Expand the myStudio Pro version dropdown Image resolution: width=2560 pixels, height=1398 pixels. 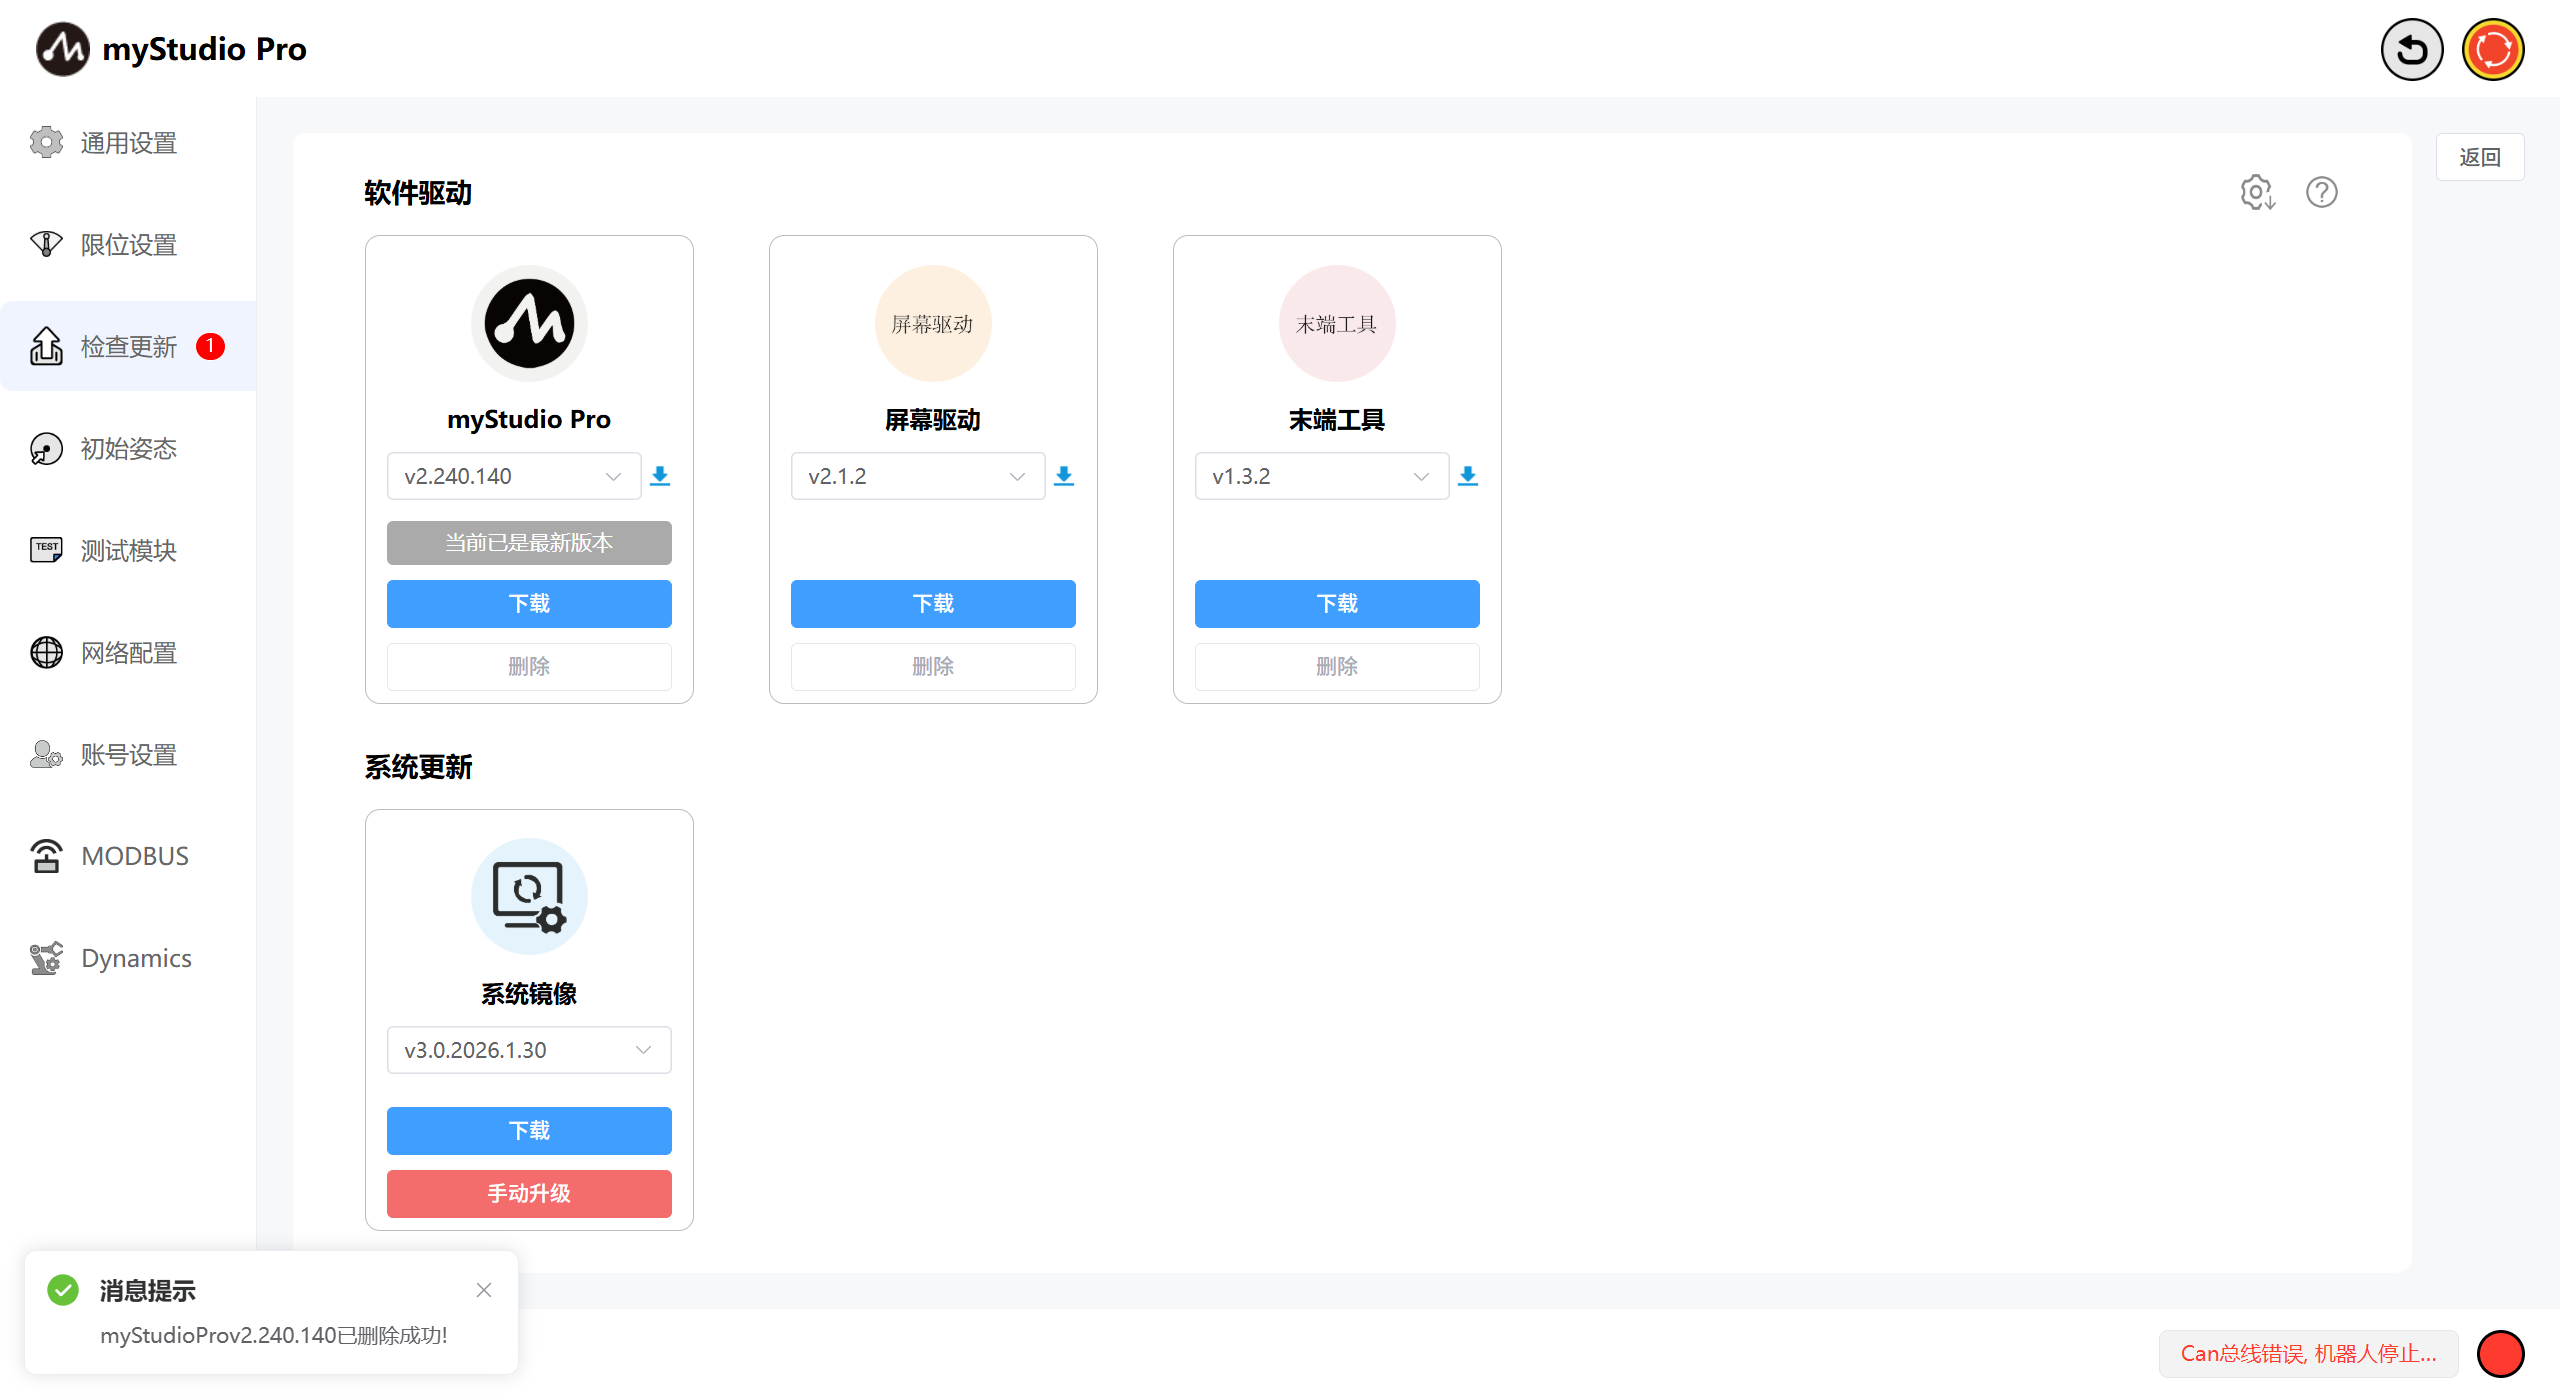coord(513,476)
